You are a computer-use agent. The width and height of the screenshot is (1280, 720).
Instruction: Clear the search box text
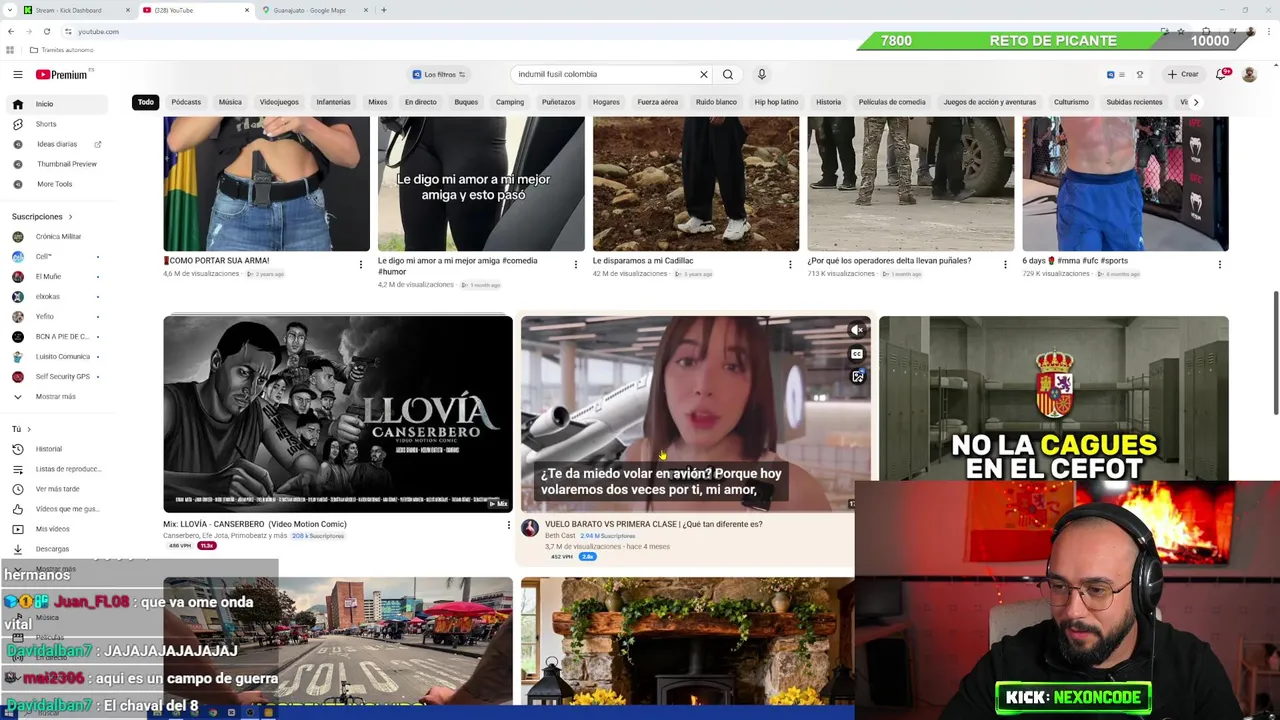coord(704,74)
